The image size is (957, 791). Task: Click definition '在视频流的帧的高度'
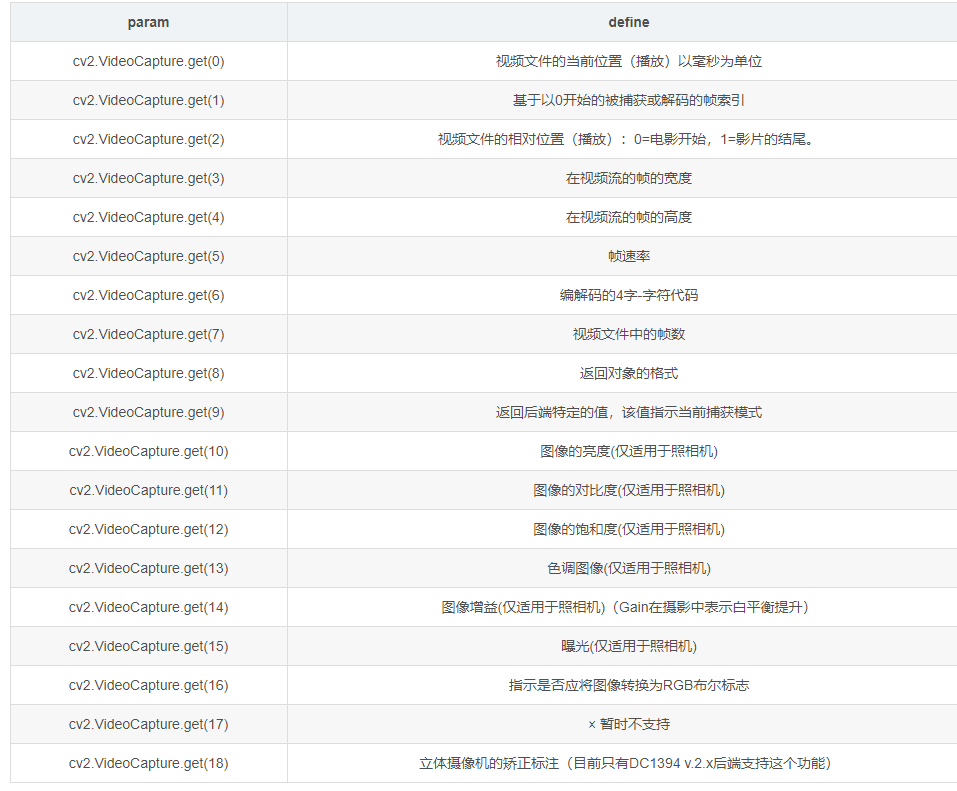629,218
